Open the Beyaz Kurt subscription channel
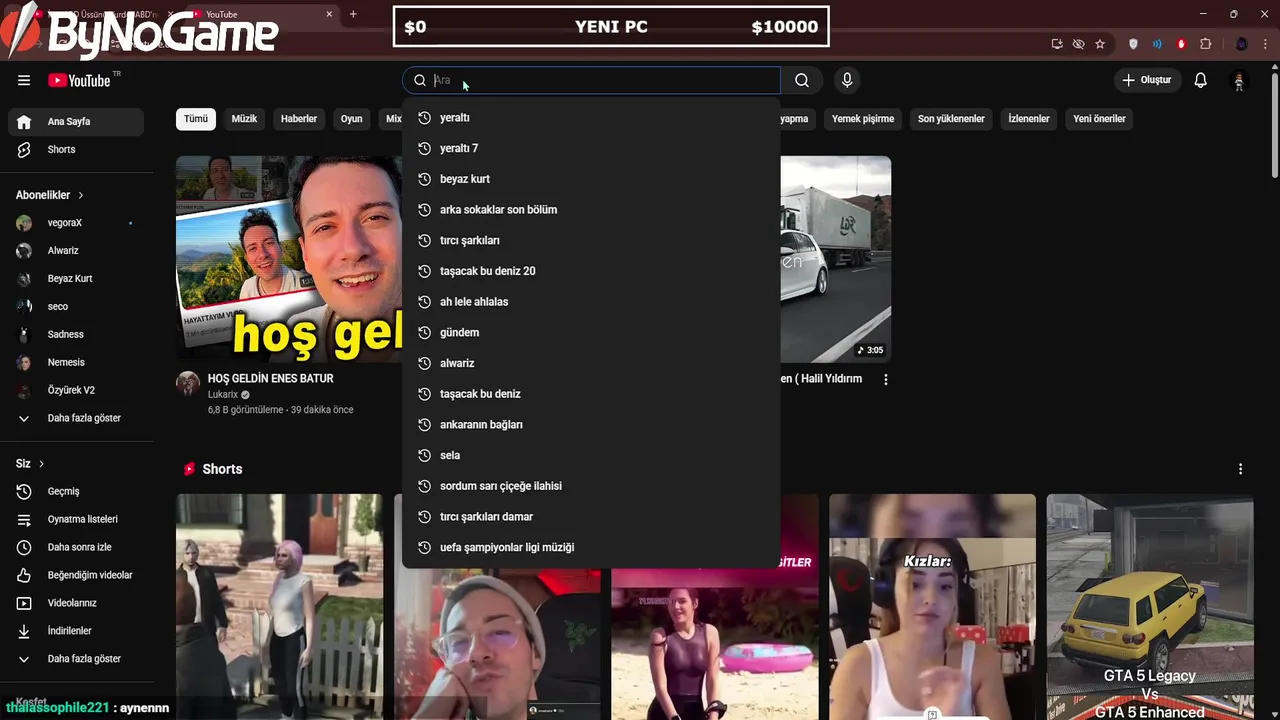This screenshot has height=720, width=1280. pos(77,279)
